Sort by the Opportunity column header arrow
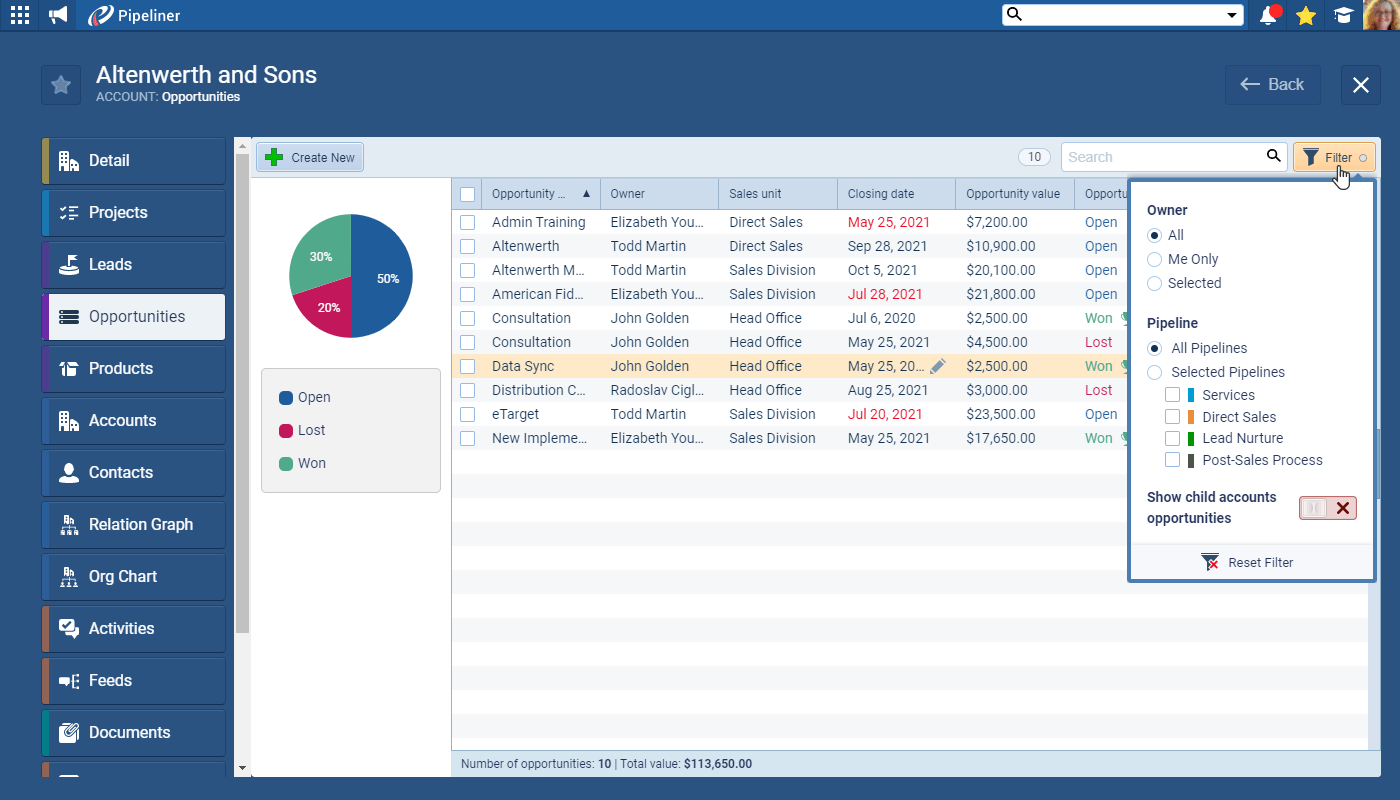1400x800 pixels. coord(585,193)
